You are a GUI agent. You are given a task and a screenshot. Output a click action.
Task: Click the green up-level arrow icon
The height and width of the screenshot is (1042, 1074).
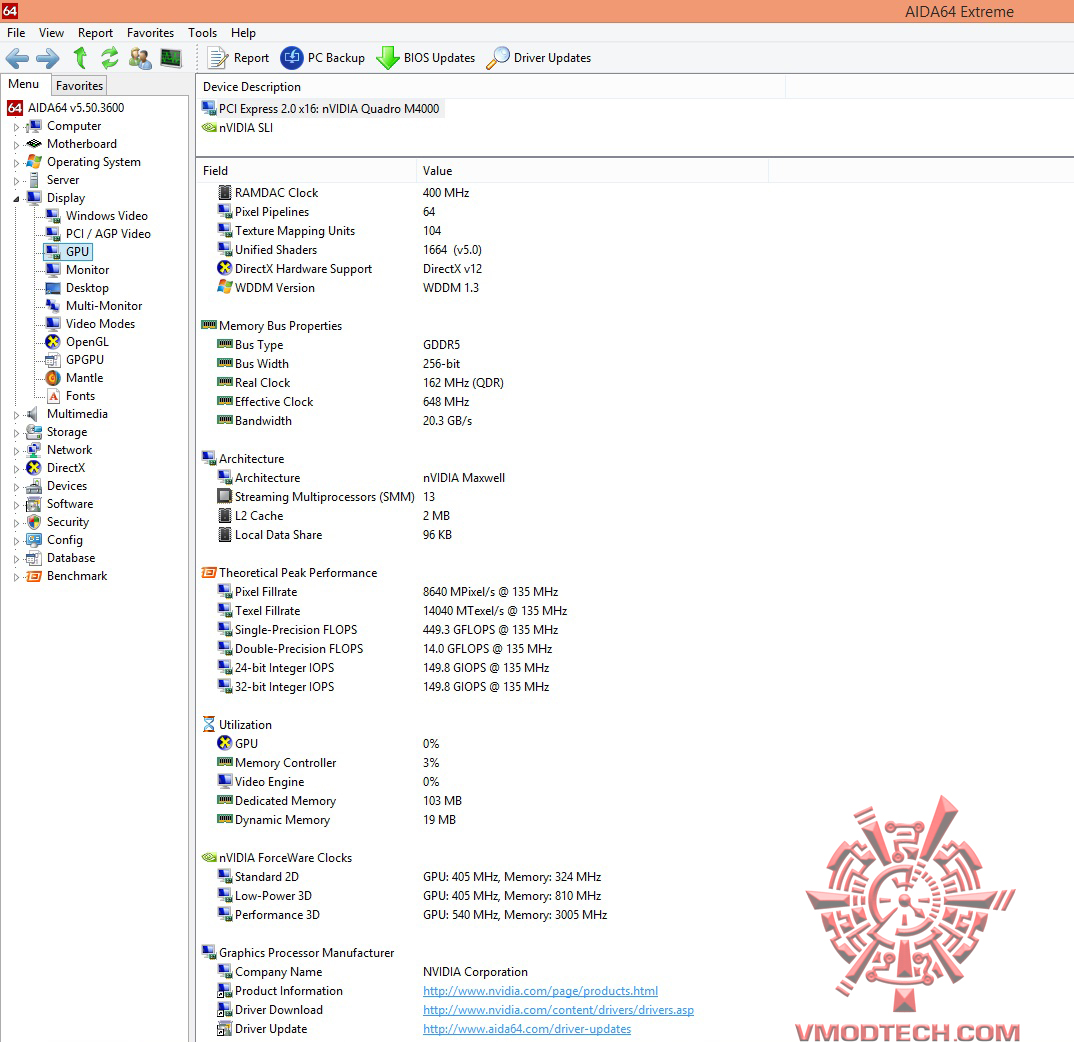click(80, 58)
